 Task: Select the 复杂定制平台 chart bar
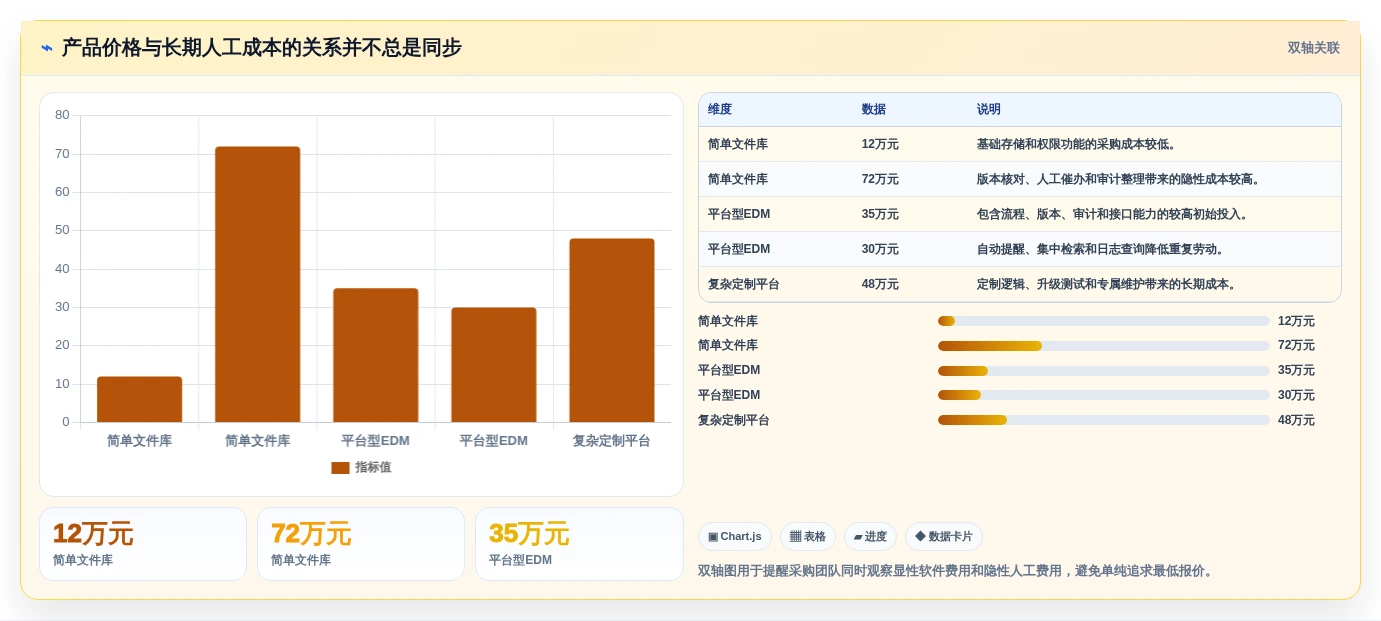click(611, 330)
